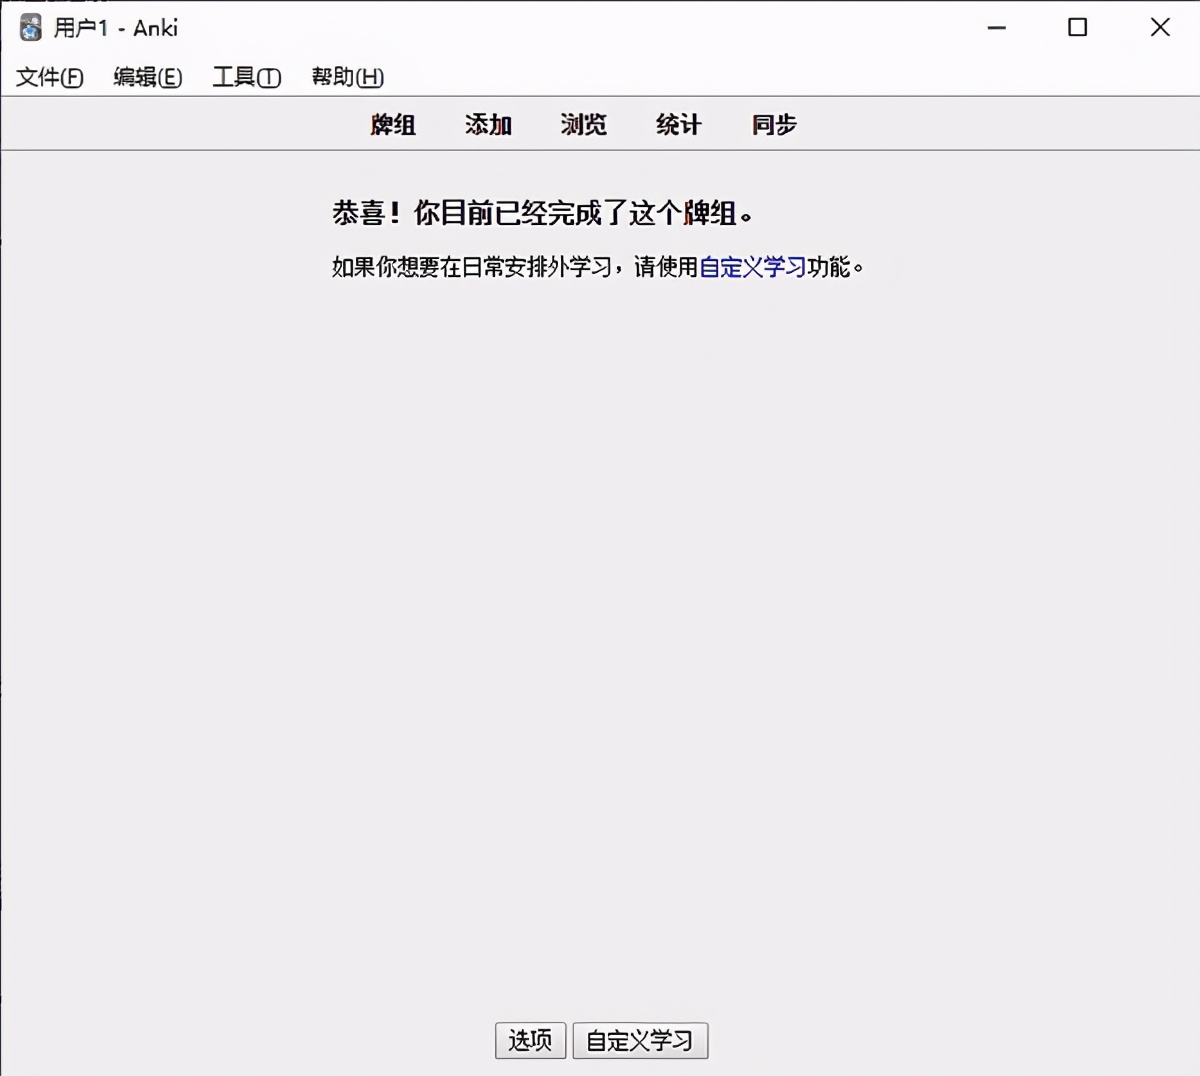
Task: Select 统计 in the top navigation
Action: (x=678, y=124)
